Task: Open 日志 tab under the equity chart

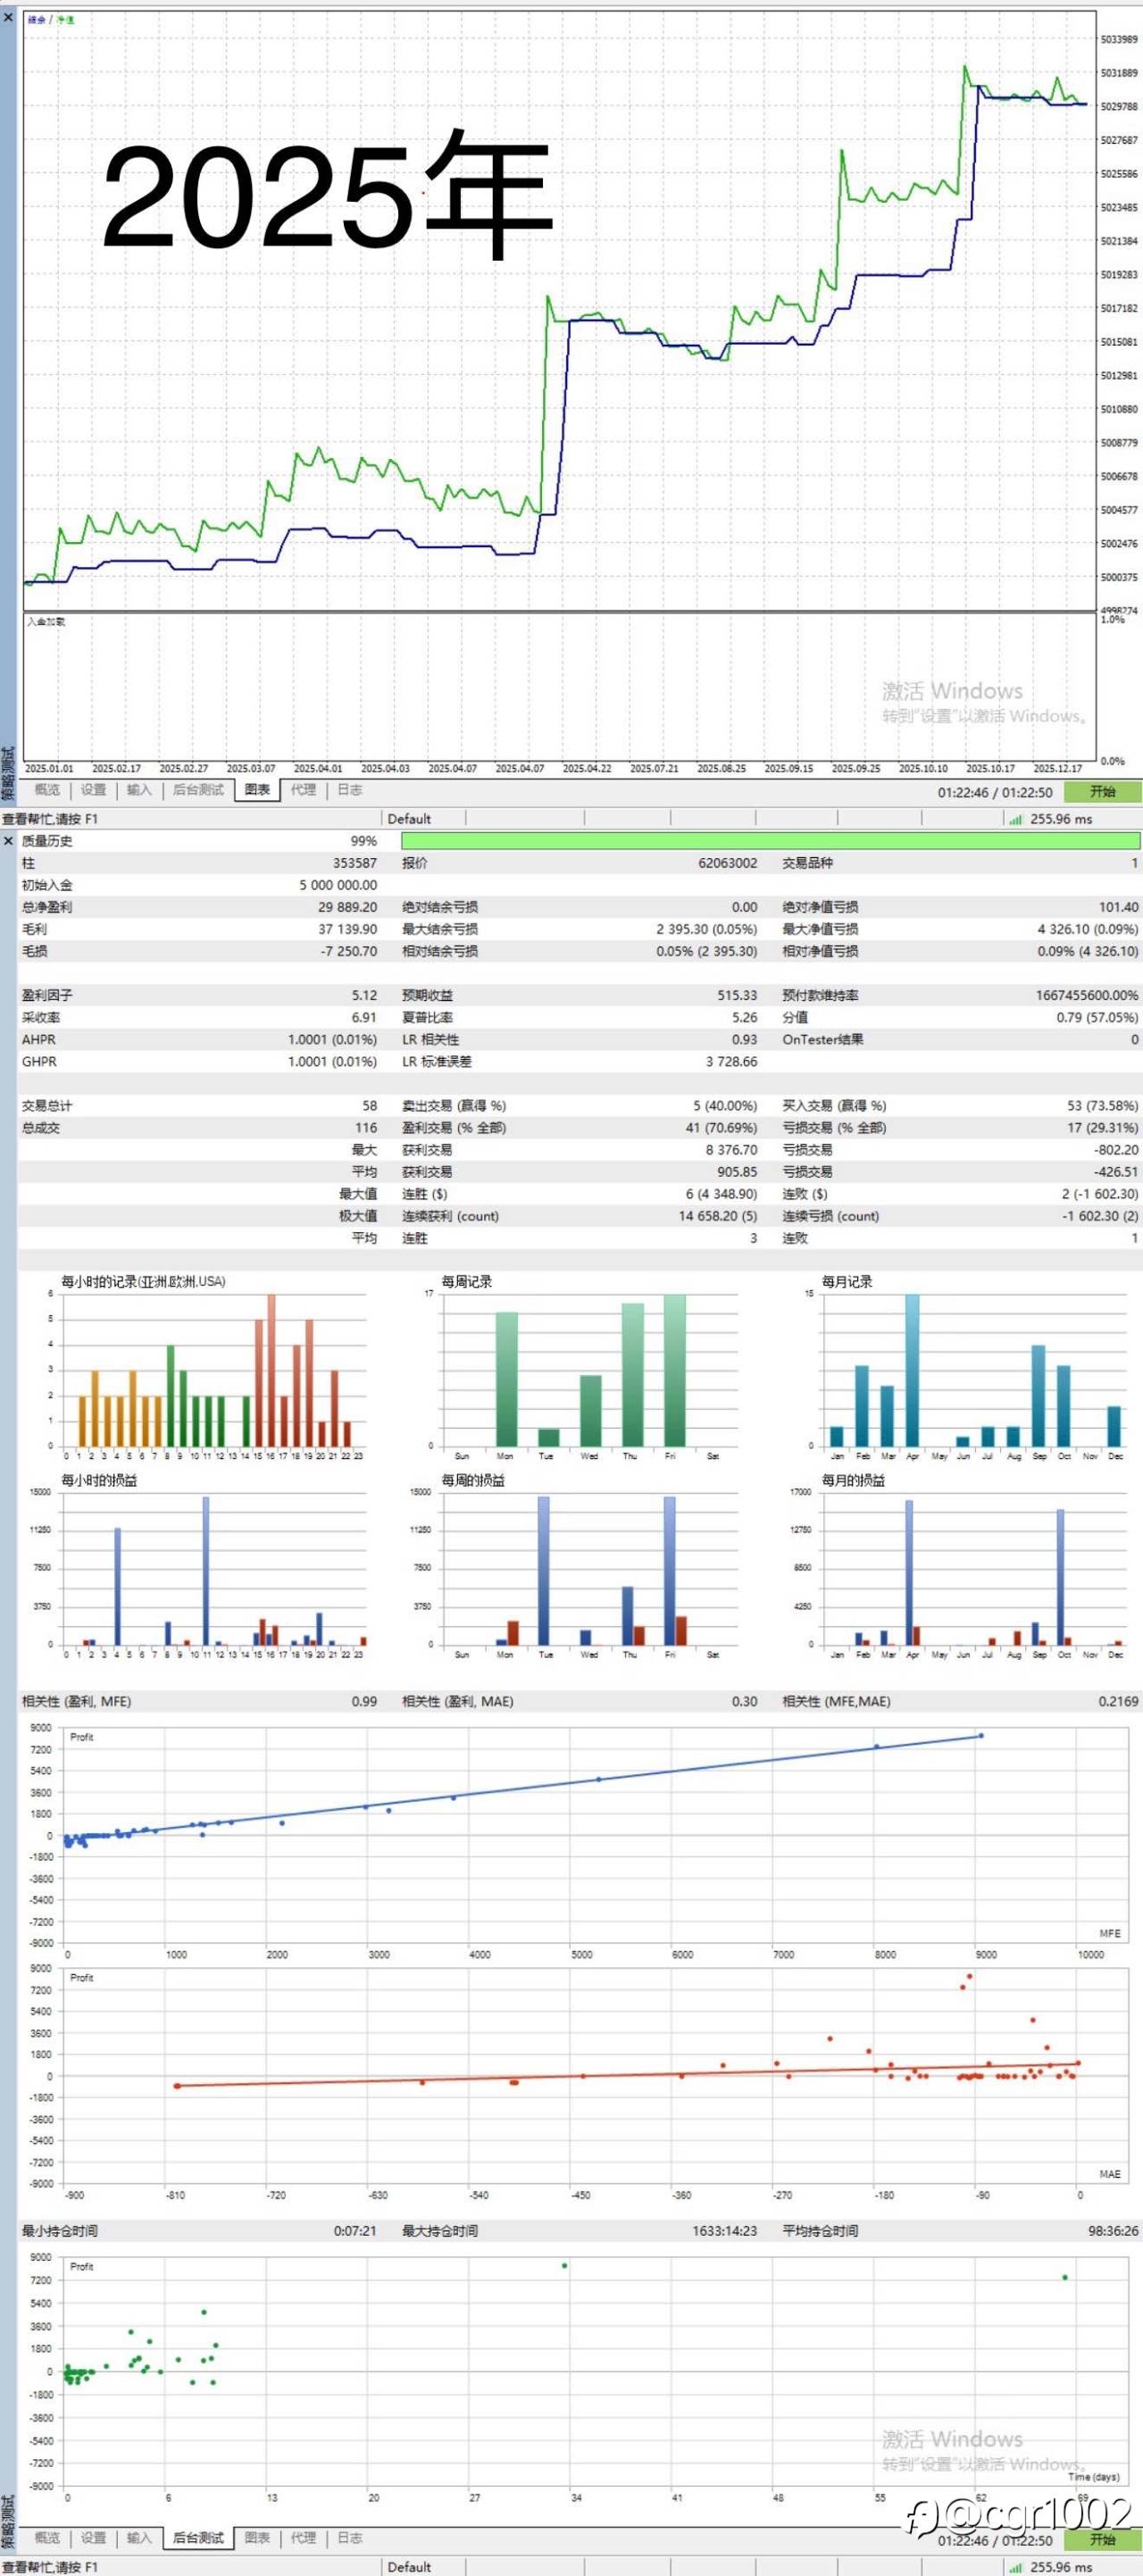Action: tap(349, 790)
